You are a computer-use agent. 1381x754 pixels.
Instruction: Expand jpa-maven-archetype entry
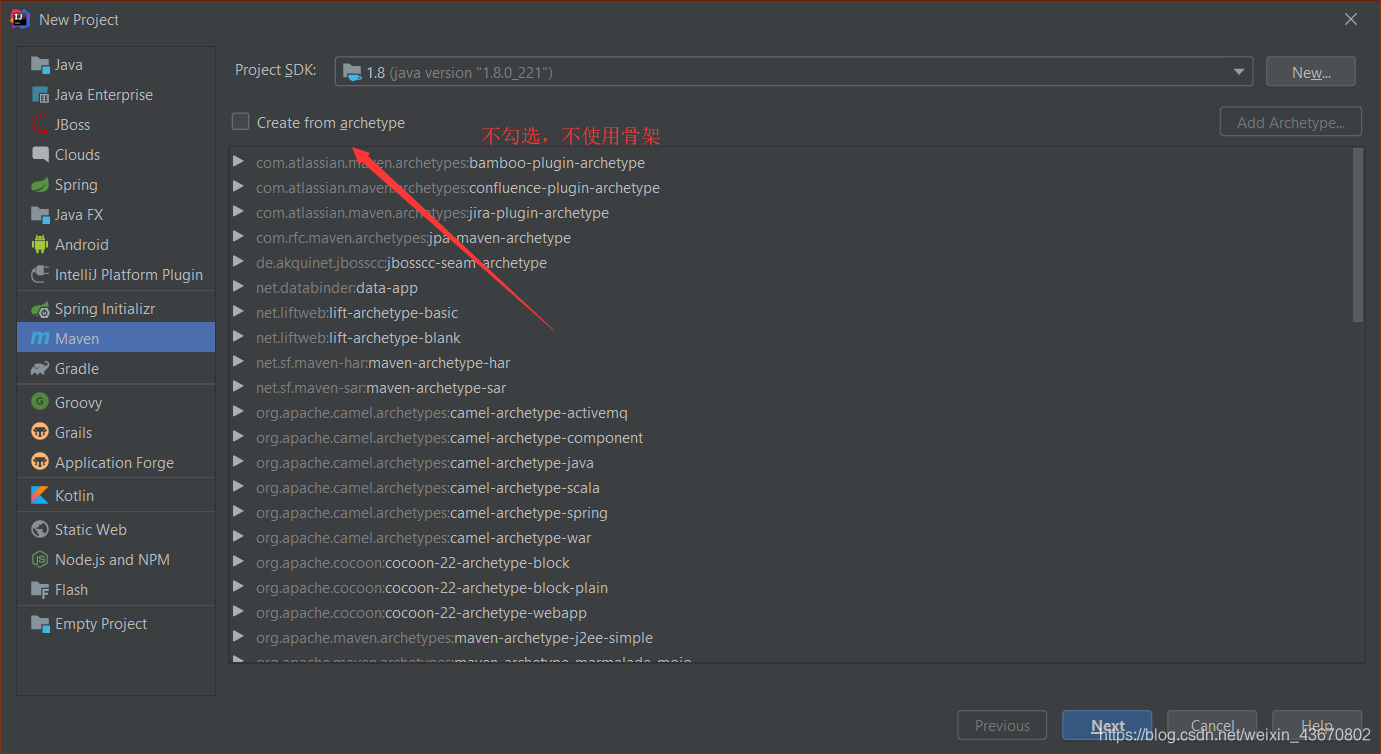pos(238,237)
